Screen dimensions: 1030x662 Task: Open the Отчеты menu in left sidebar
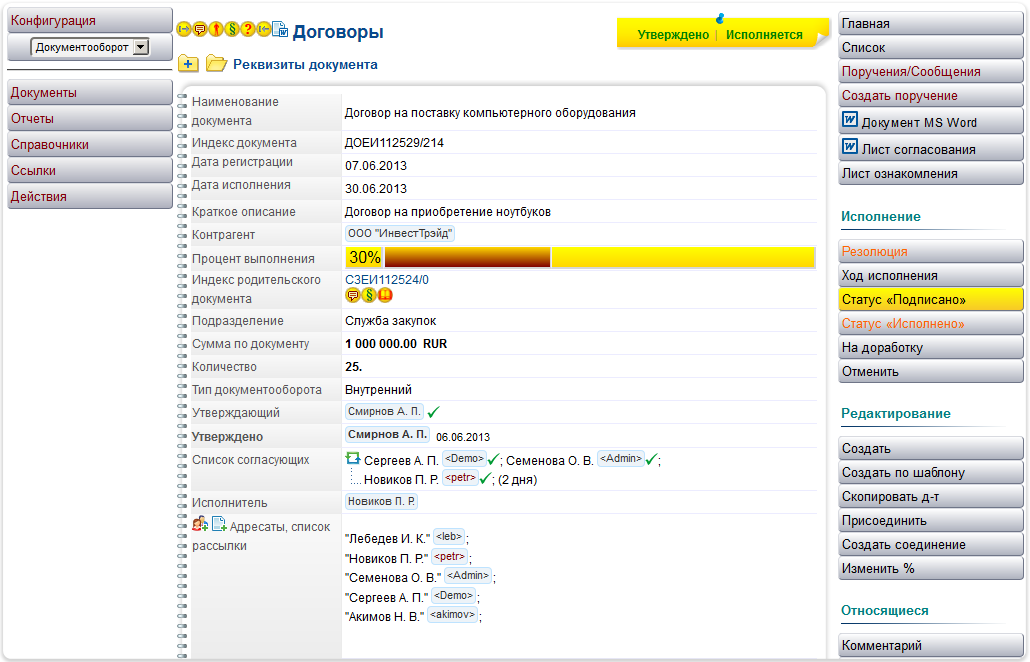(90, 119)
